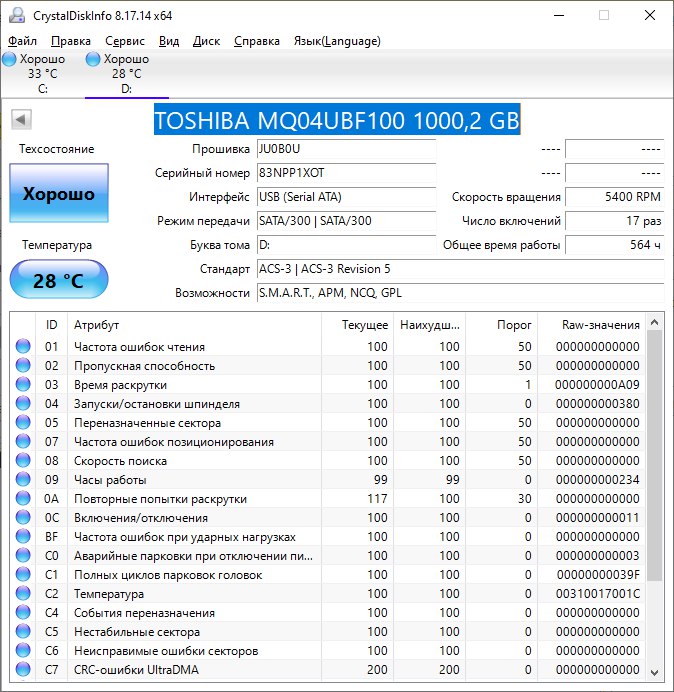The image size is (674, 692).
Task: Click the blue orb of disk C: status
Action: (x=9, y=59)
